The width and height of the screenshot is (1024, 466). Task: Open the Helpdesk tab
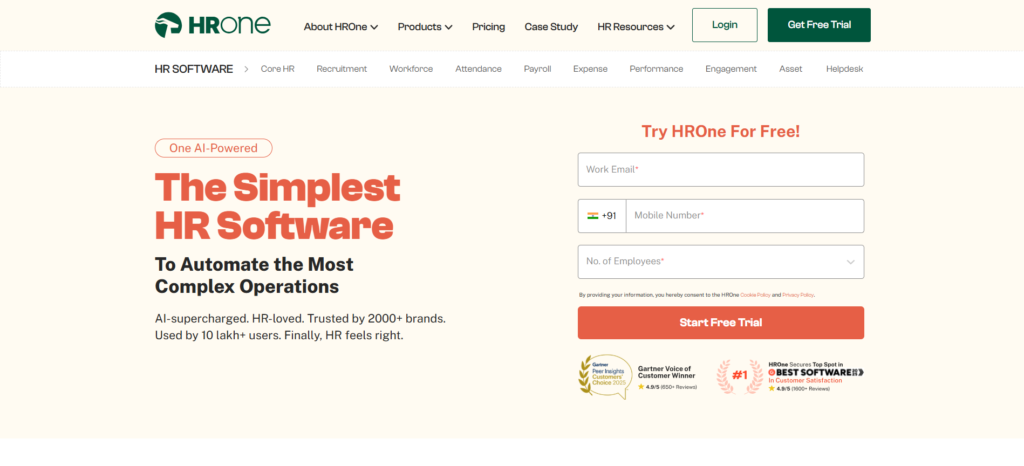844,69
